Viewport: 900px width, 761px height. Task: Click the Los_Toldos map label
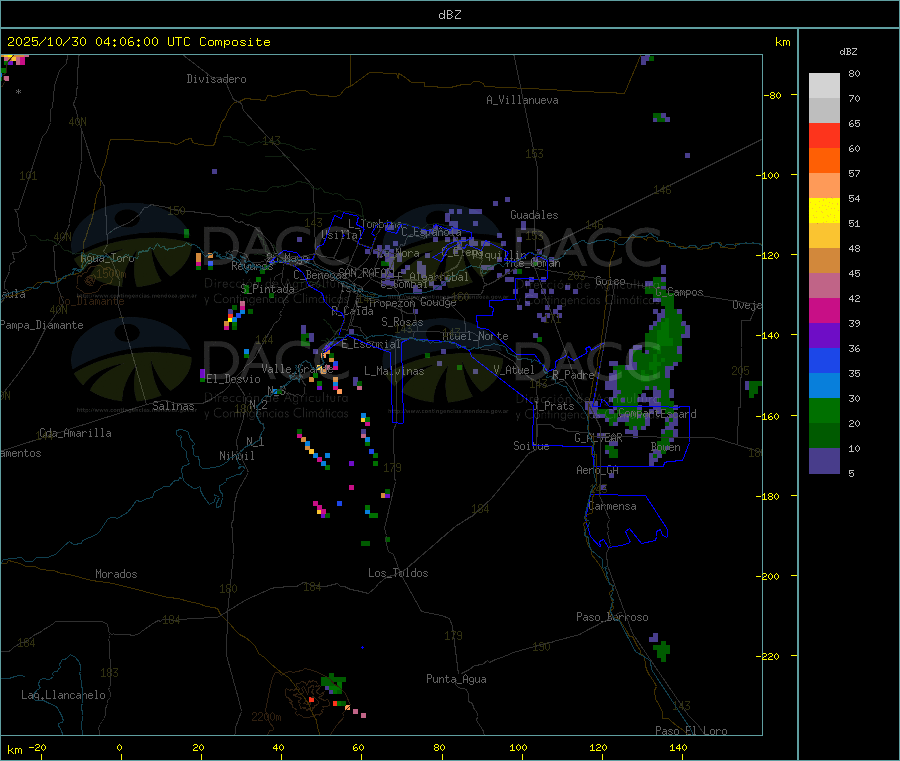(x=398, y=573)
